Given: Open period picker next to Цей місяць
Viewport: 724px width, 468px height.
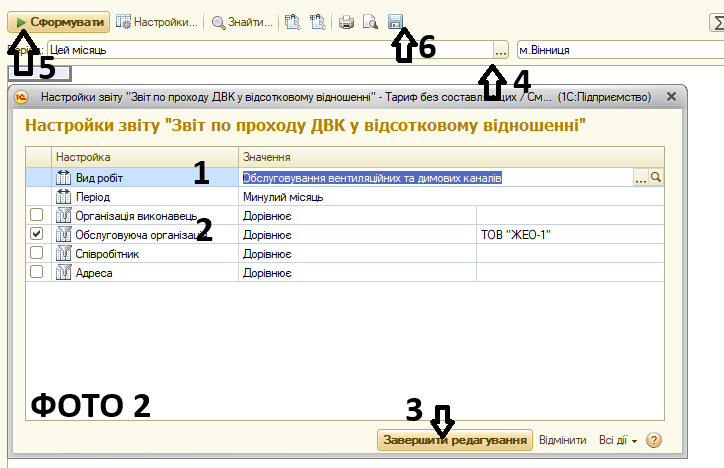Looking at the screenshot, I should 501,49.
